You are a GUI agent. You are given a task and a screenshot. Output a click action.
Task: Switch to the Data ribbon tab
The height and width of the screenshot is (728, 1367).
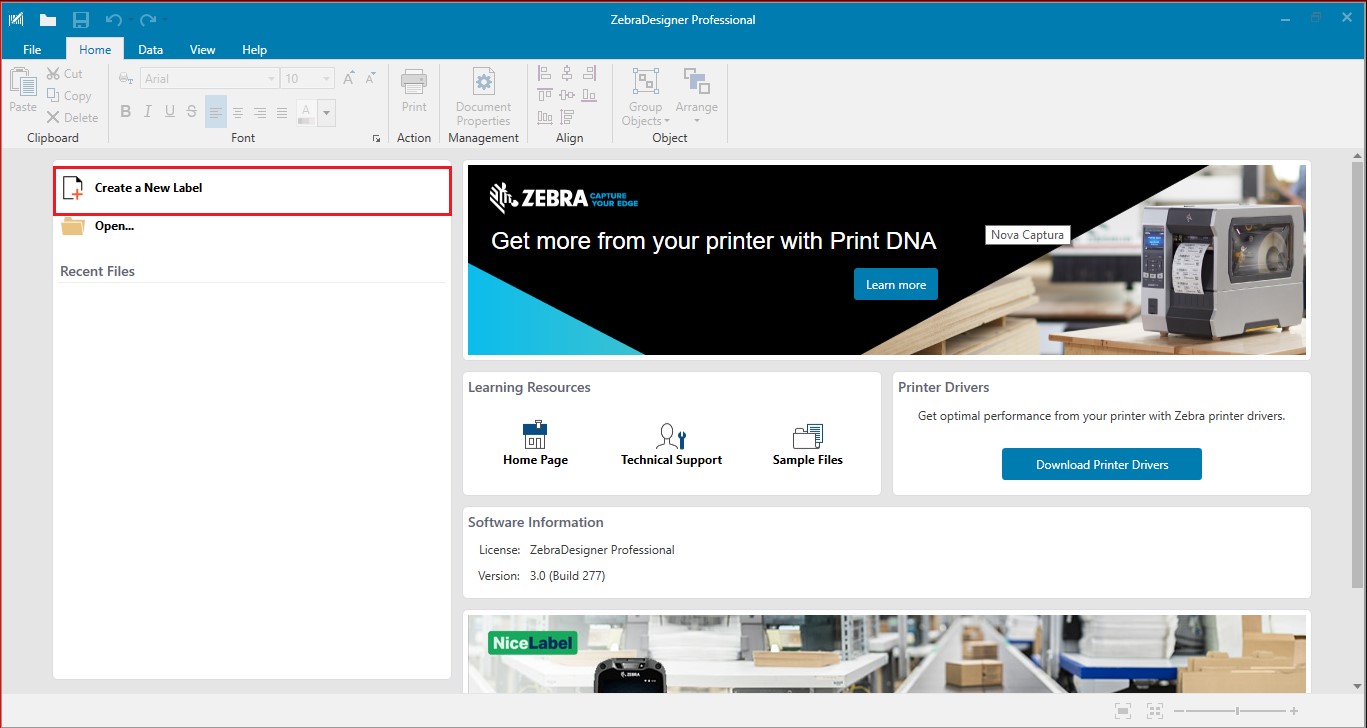(150, 48)
